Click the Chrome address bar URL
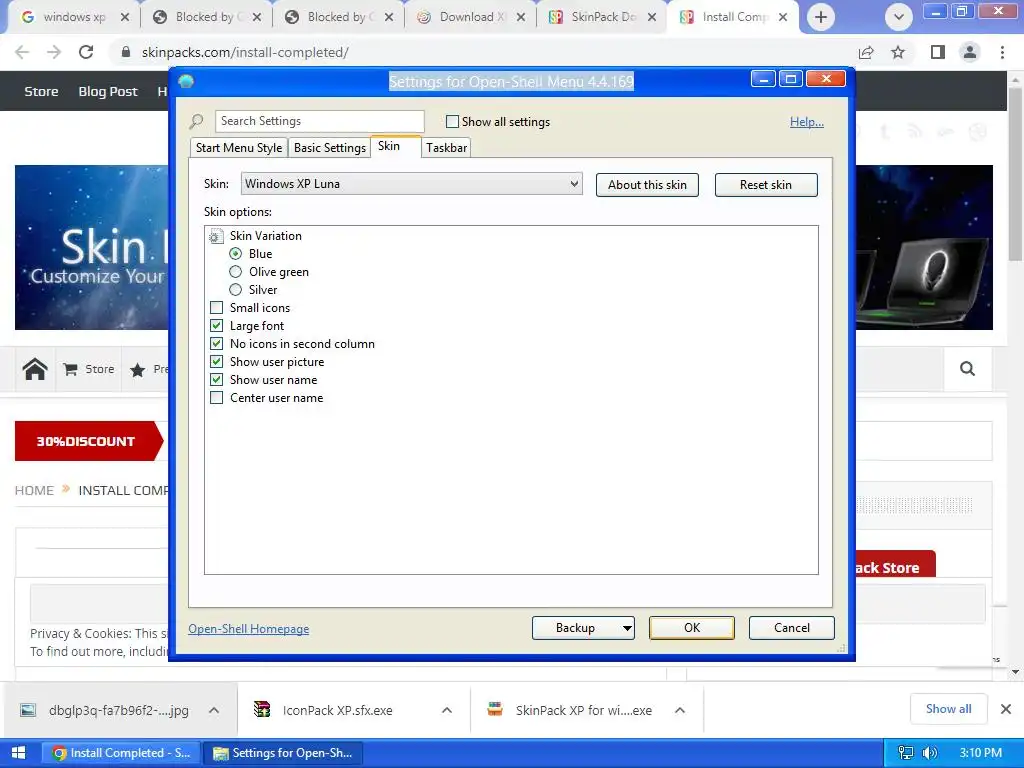Image resolution: width=1024 pixels, height=768 pixels. (x=245, y=52)
